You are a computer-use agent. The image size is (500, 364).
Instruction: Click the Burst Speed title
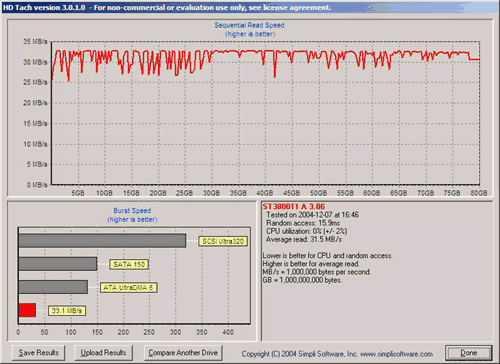132,211
